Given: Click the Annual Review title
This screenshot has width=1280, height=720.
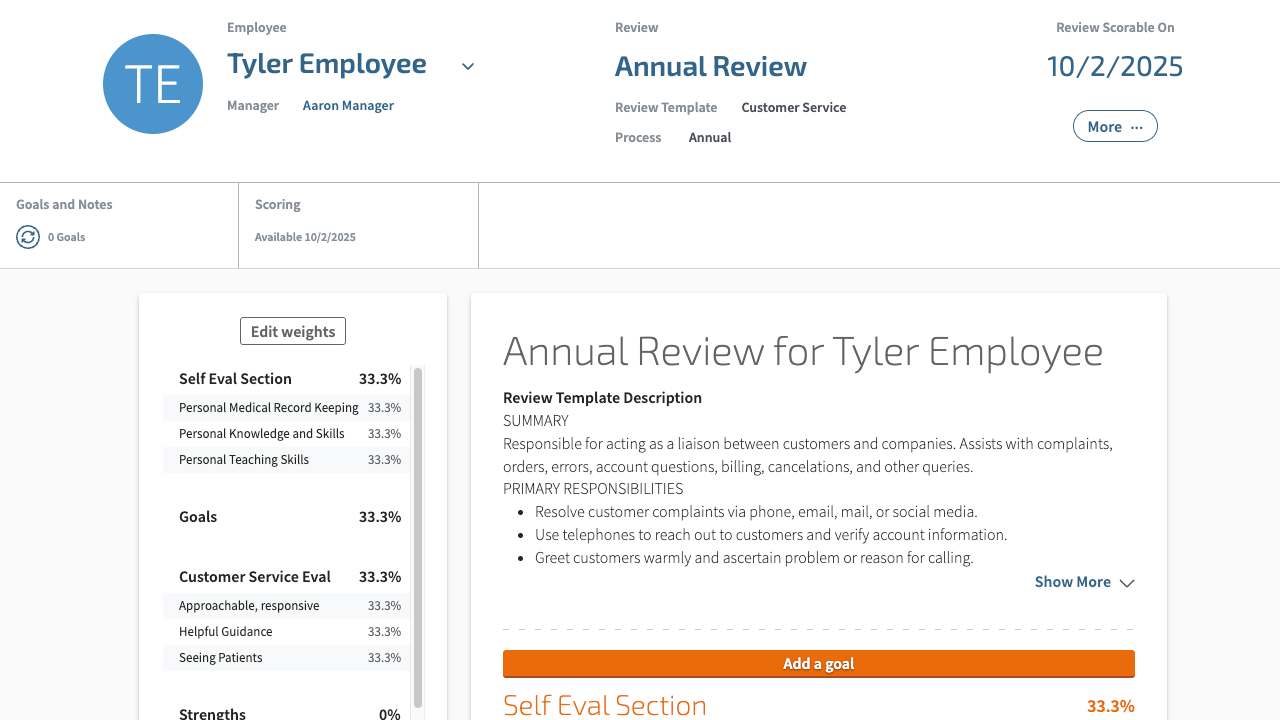Looking at the screenshot, I should [711, 67].
